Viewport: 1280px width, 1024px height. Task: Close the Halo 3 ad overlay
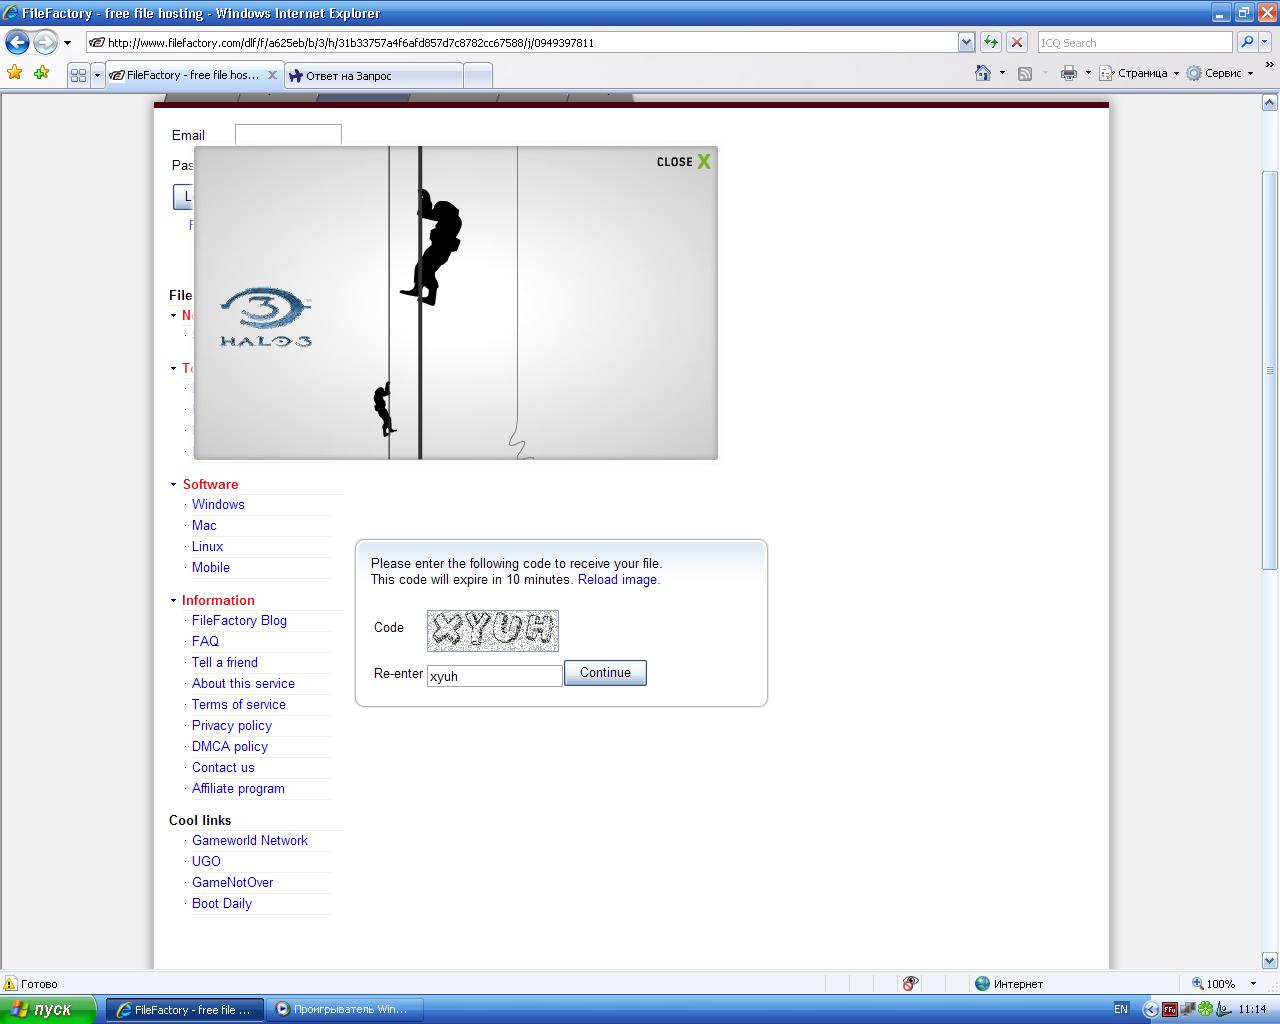(684, 162)
